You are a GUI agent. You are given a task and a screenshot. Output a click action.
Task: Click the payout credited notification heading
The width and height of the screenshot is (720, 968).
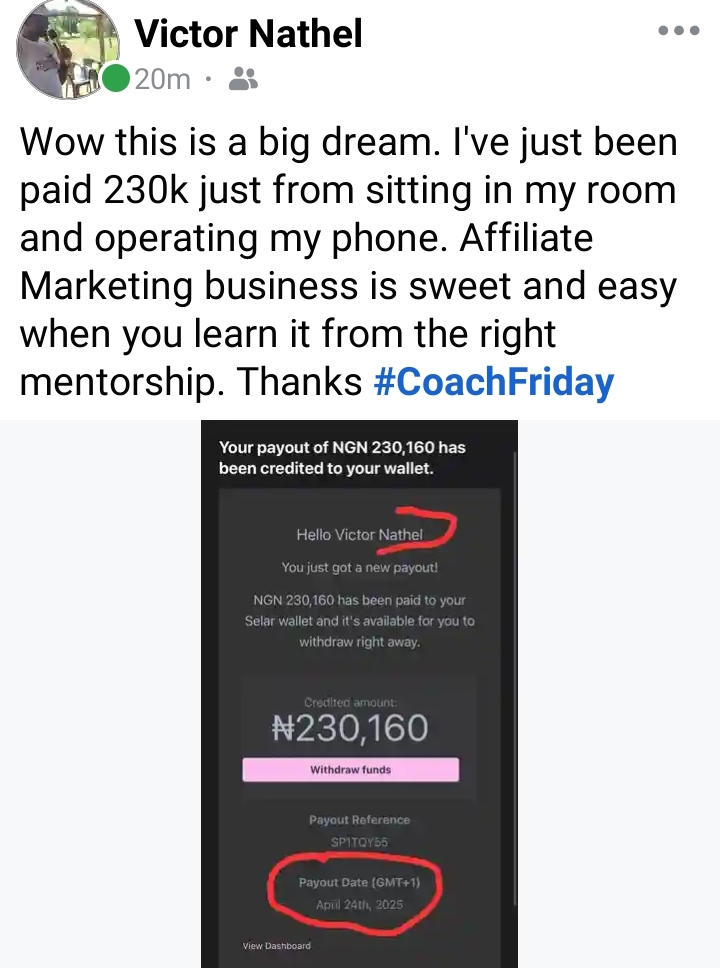pyautogui.click(x=342, y=458)
